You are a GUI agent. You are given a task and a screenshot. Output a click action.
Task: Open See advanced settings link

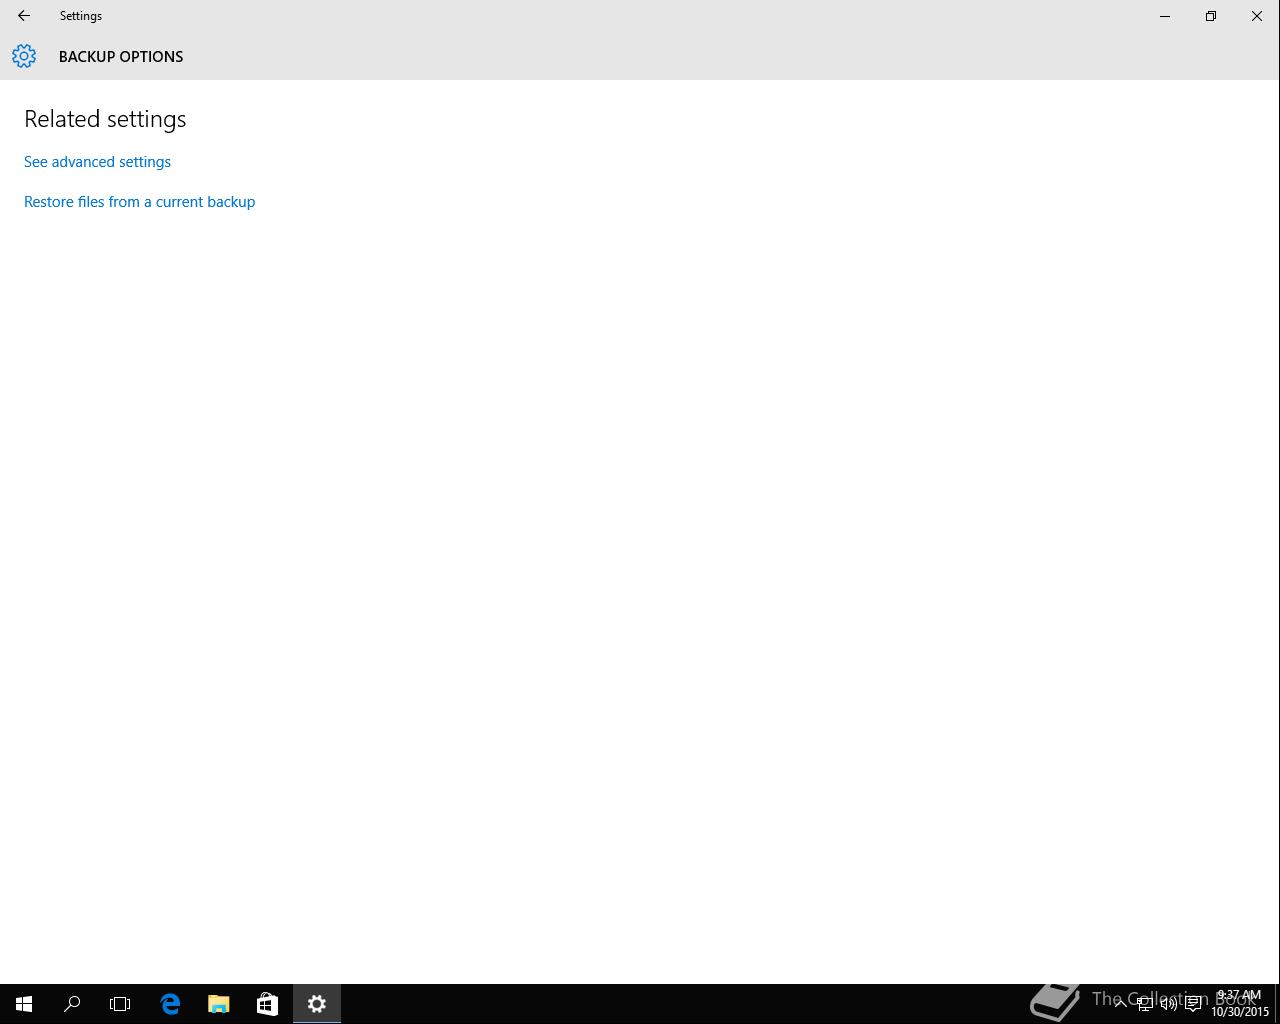point(97,162)
